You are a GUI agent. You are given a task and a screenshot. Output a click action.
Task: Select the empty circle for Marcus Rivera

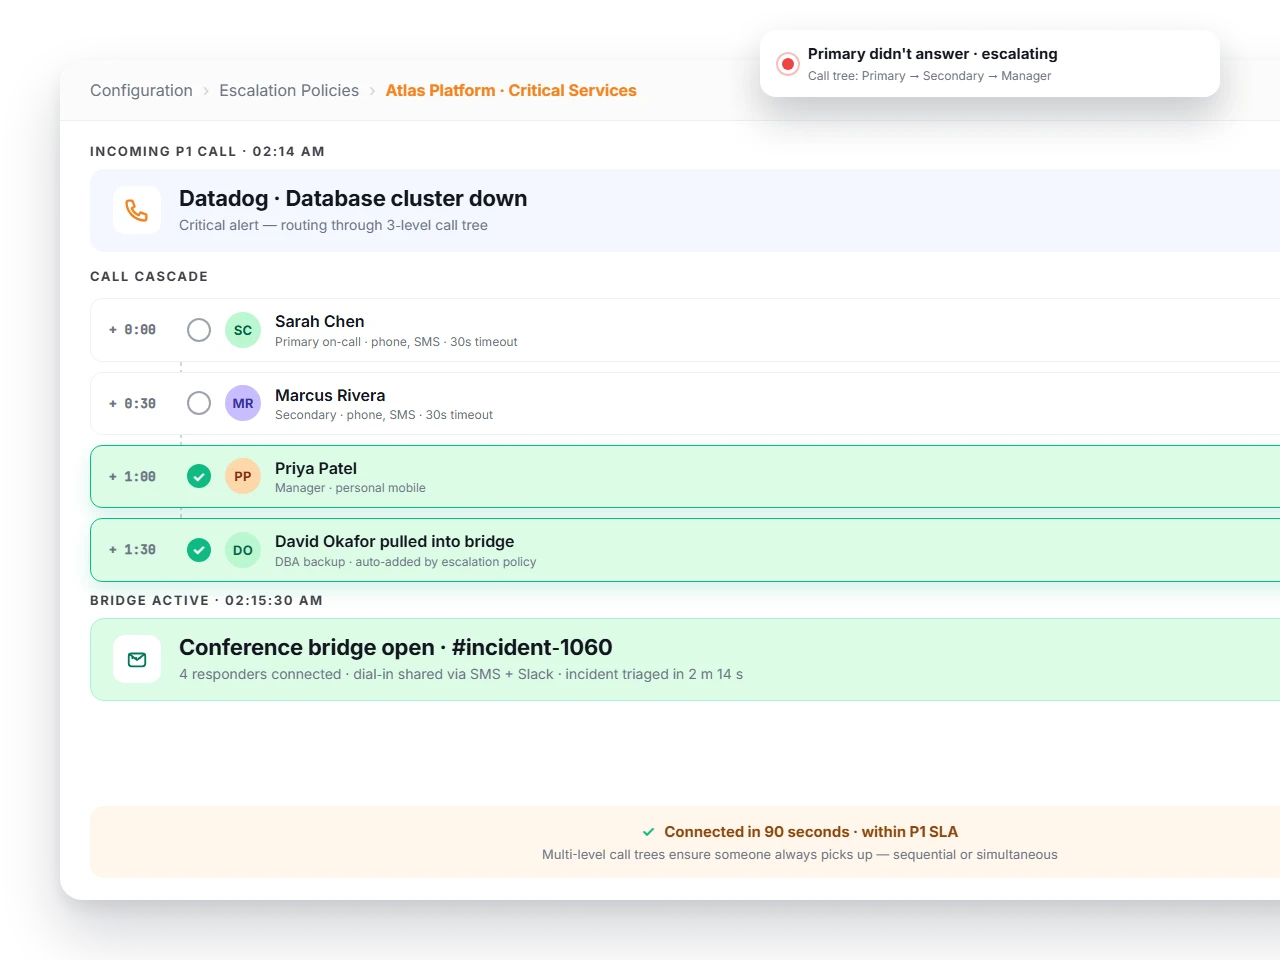(x=199, y=403)
